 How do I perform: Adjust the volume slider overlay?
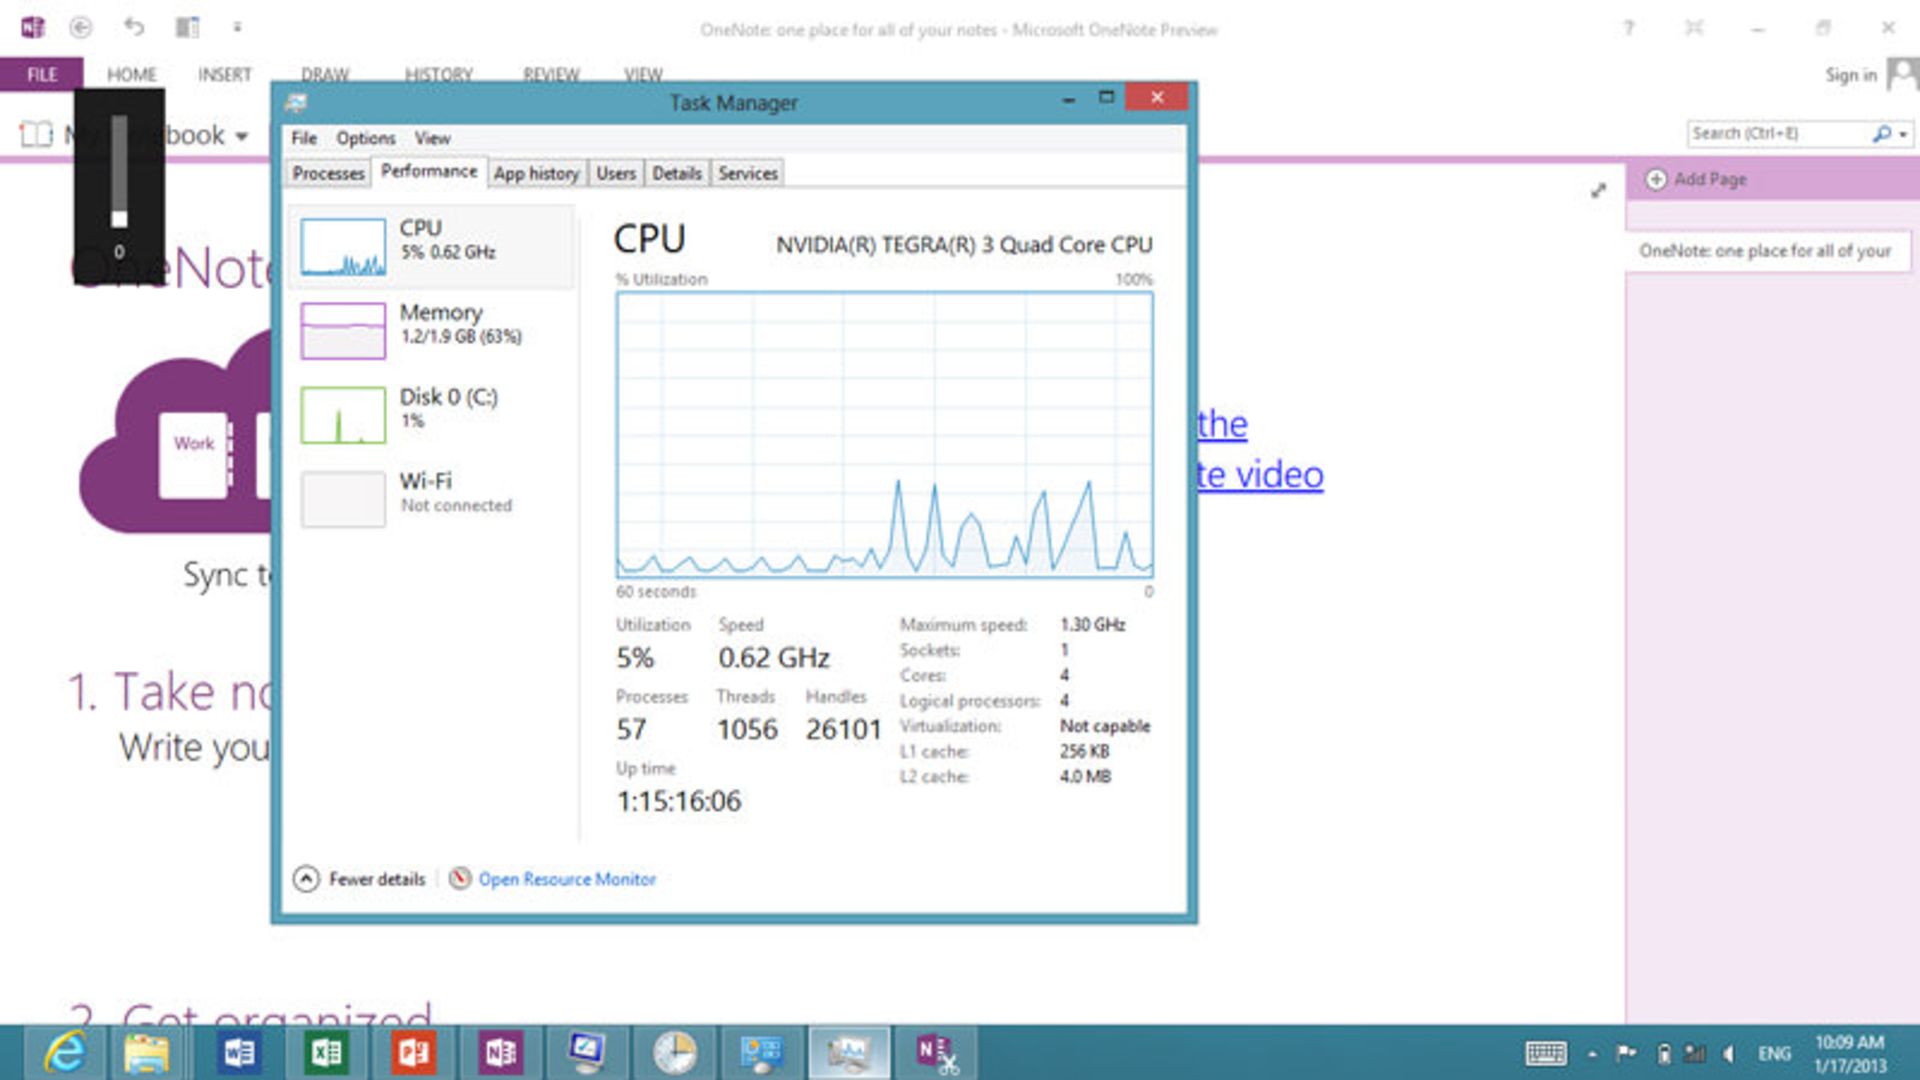click(x=119, y=219)
